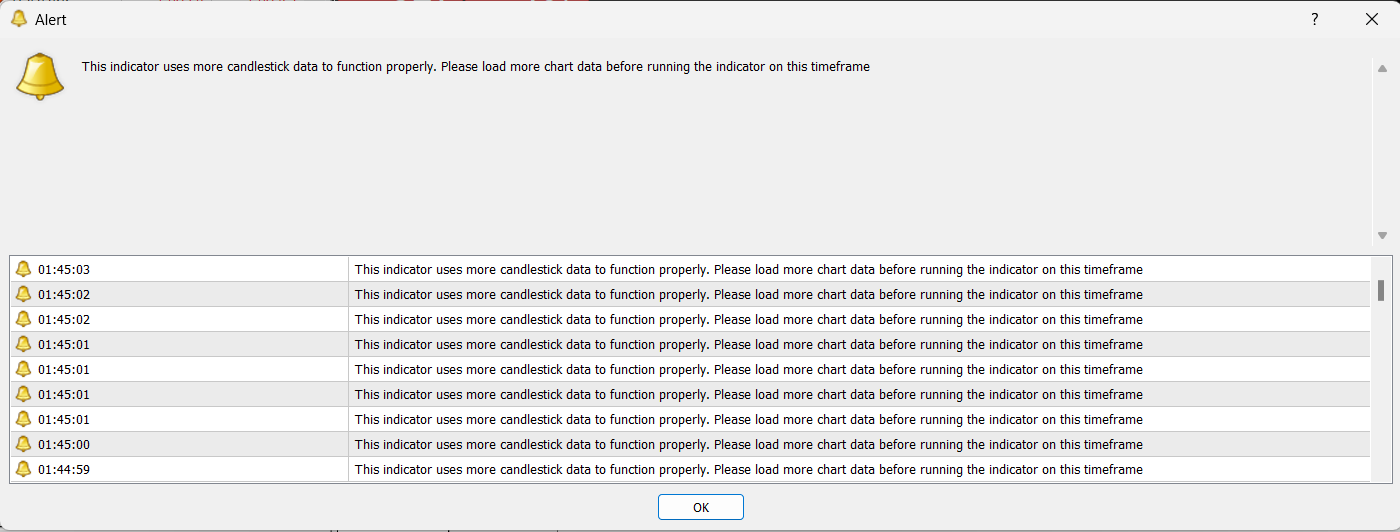The image size is (1400, 532).
Task: Select the 01:45:03 timestamp cell
Action: [x=64, y=269]
